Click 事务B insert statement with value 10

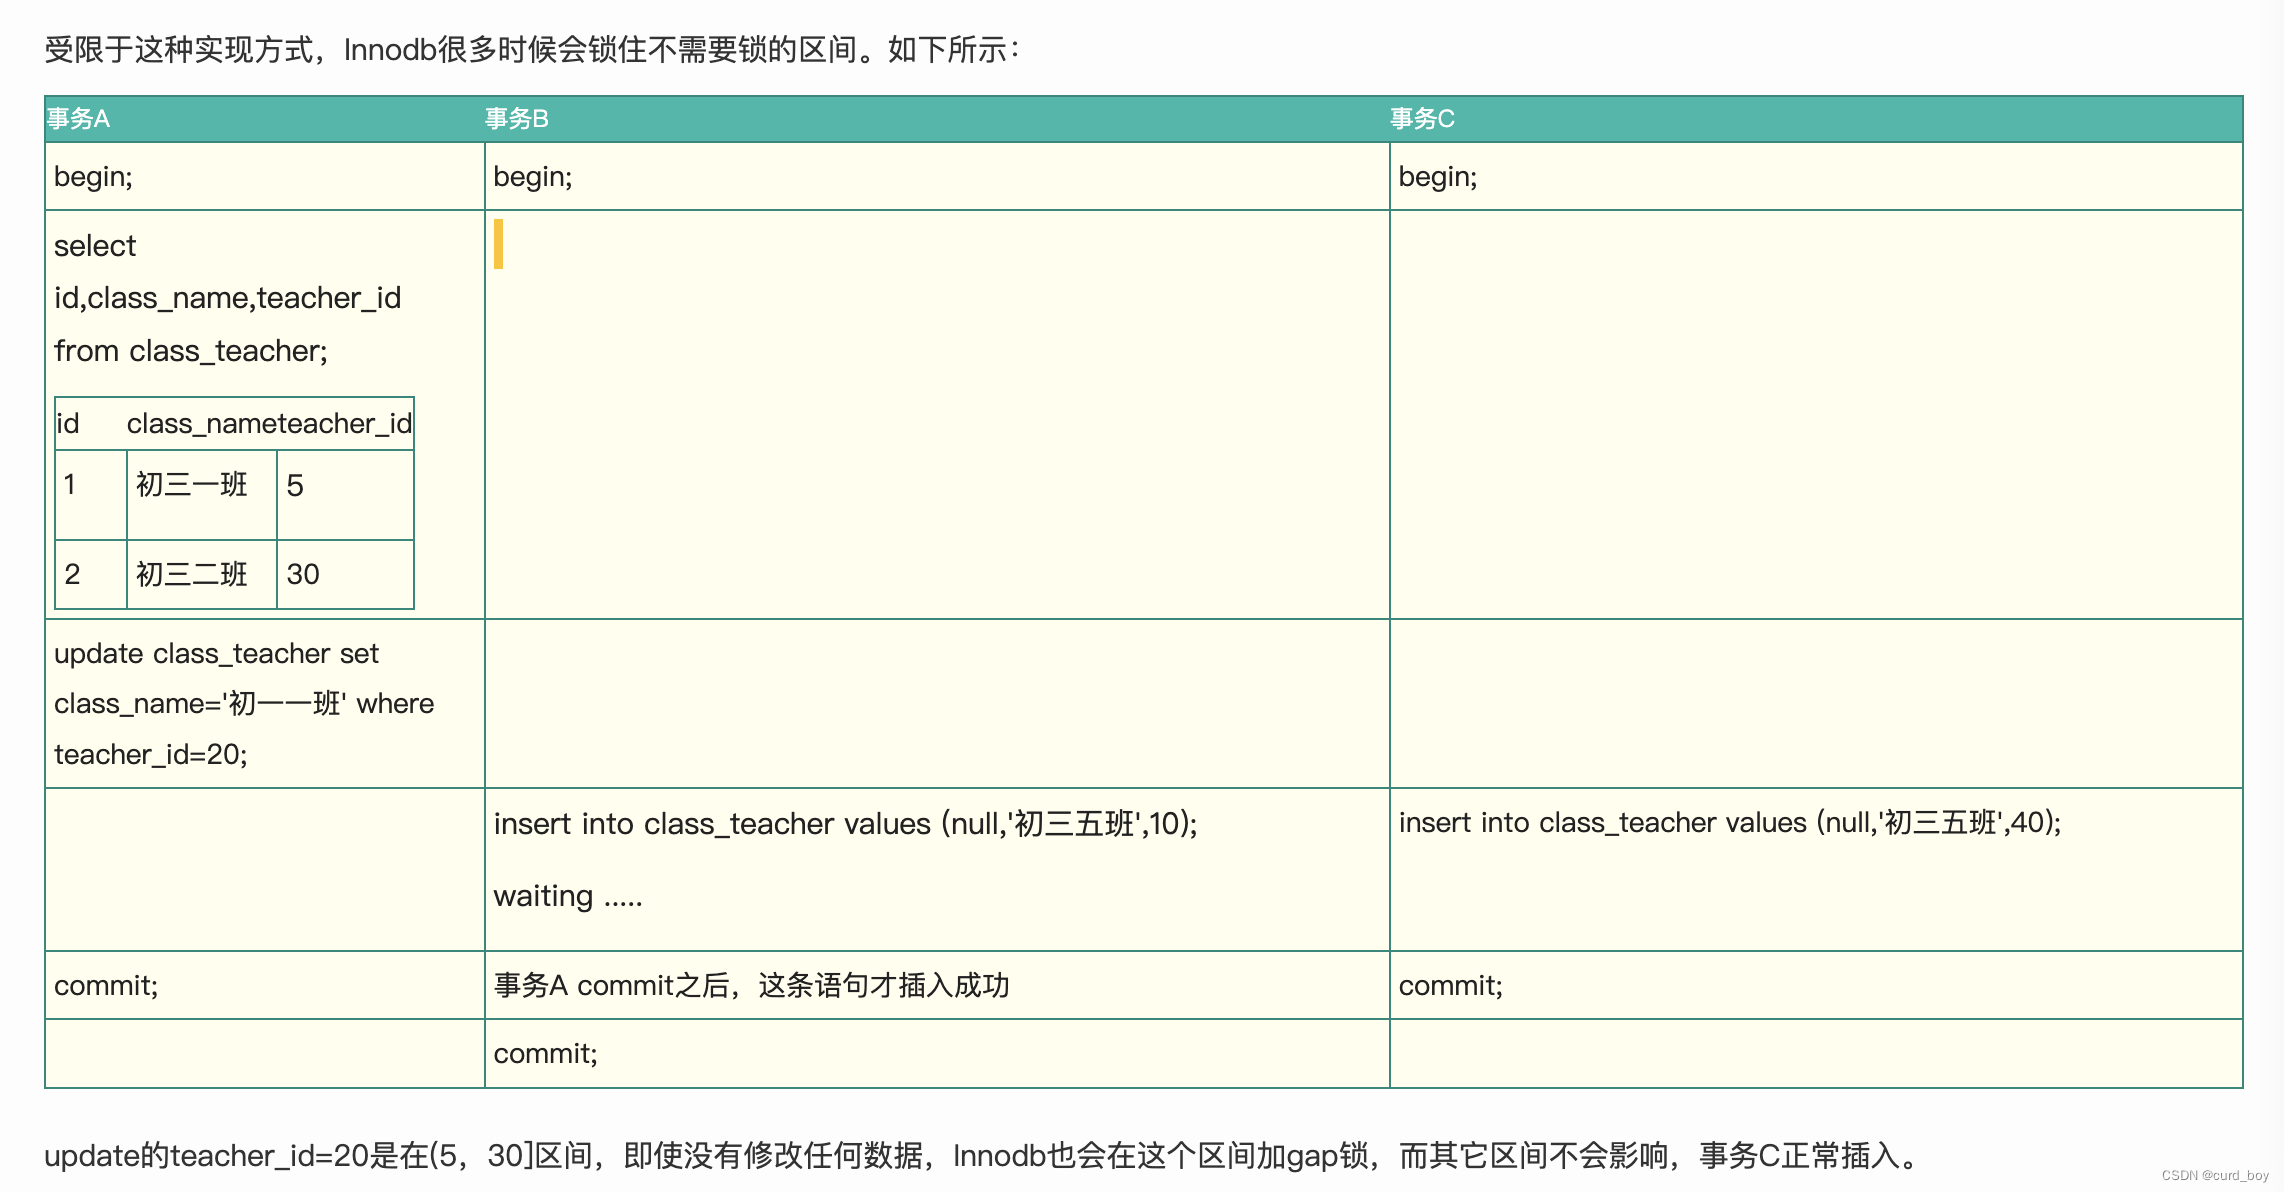tap(845, 824)
